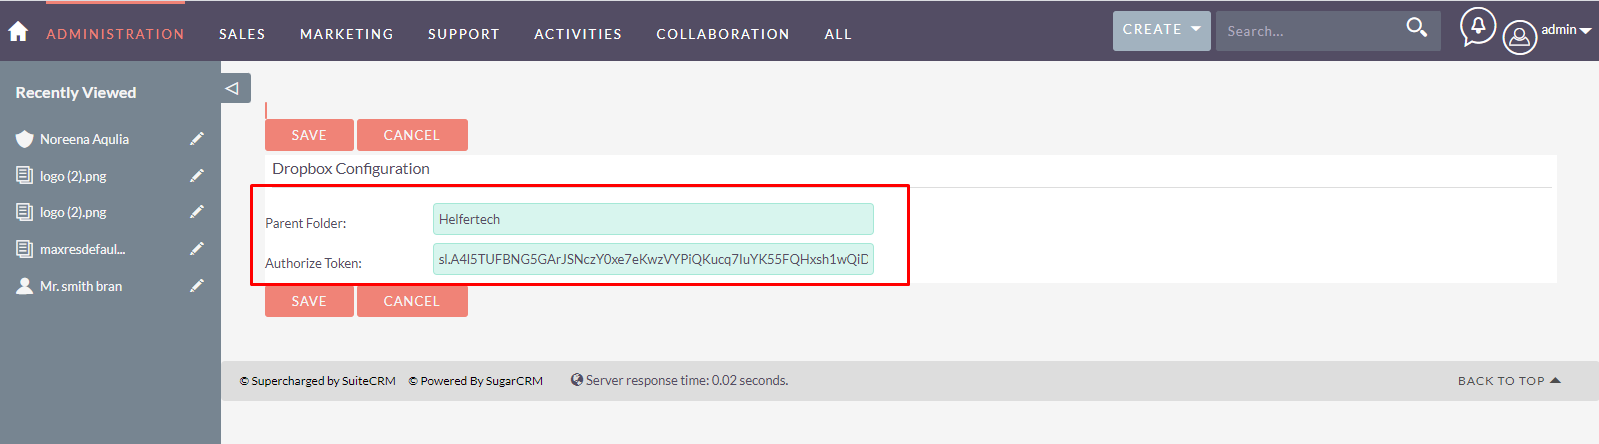The width and height of the screenshot is (1599, 444).
Task: Click the admin user avatar icon
Action: (1519, 38)
